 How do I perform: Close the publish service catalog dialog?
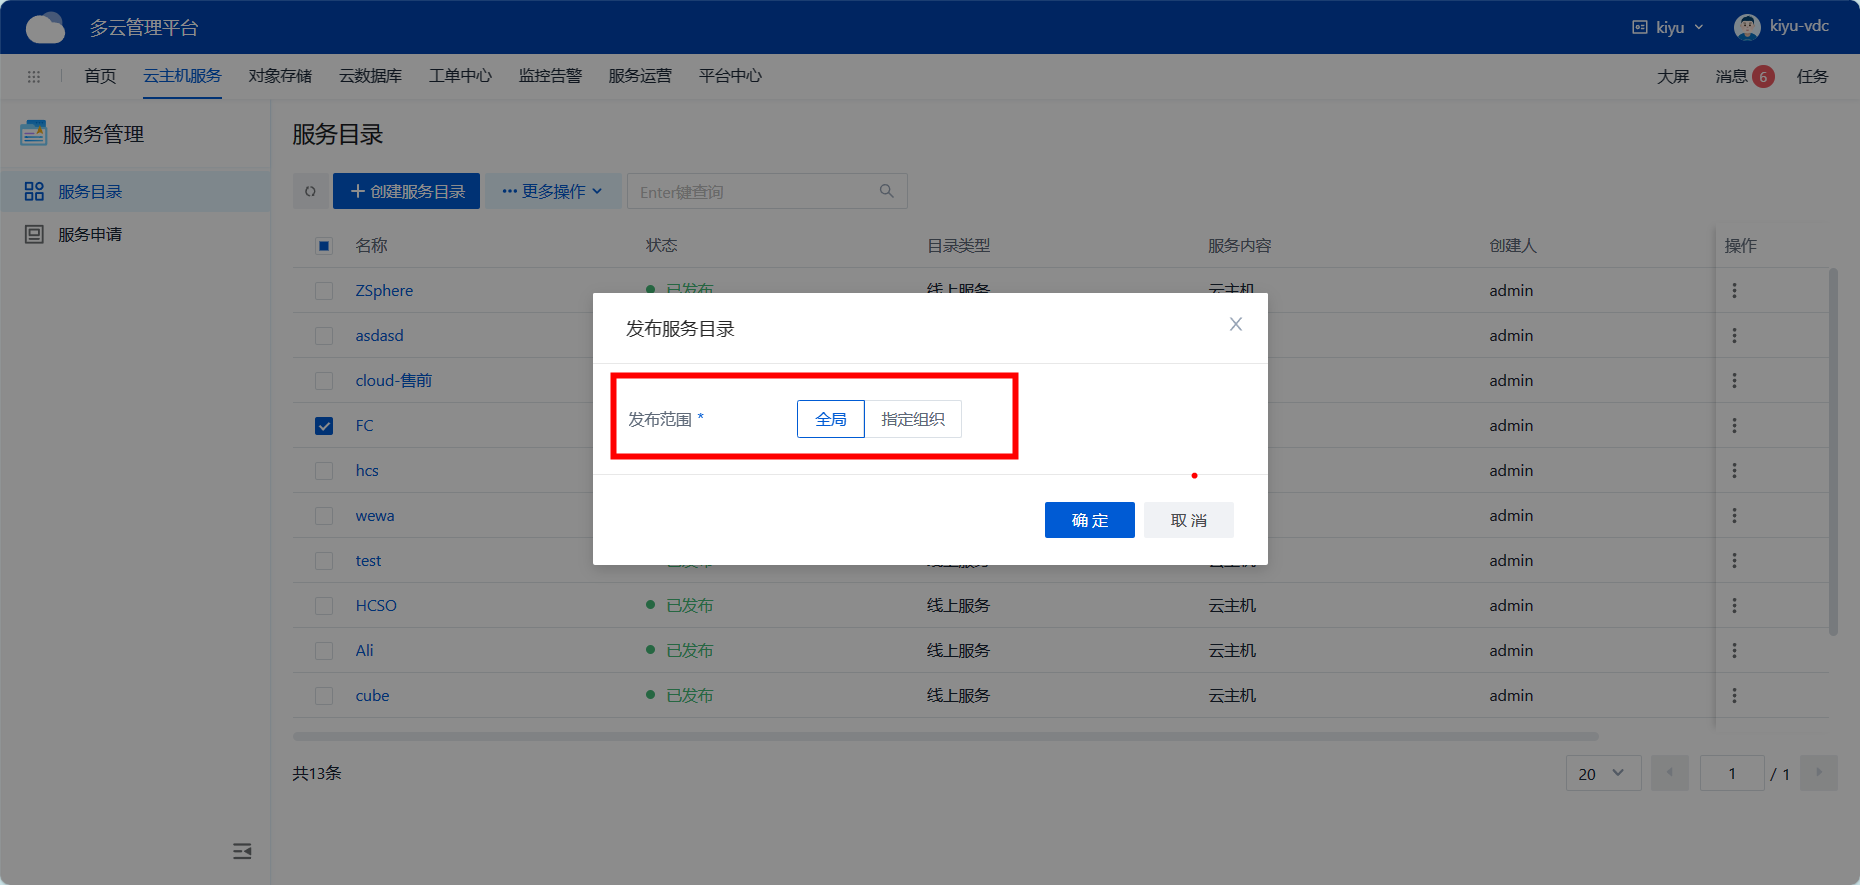(1236, 324)
